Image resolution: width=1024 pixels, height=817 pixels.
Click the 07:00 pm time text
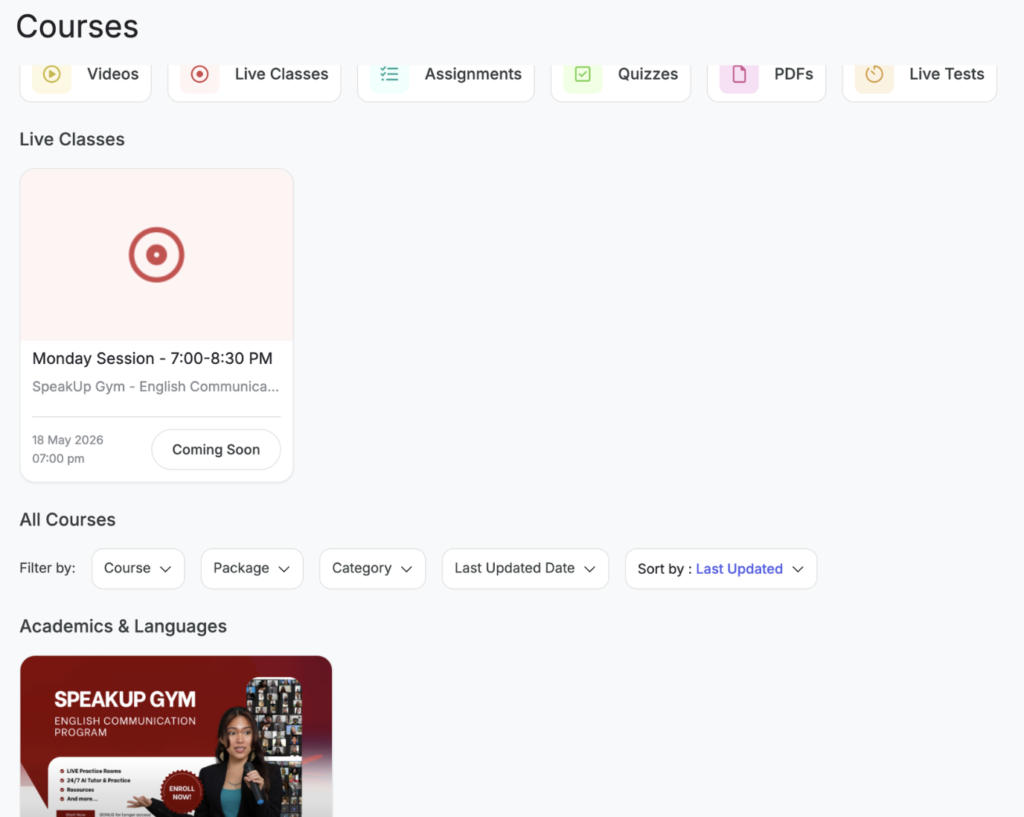tap(58, 458)
